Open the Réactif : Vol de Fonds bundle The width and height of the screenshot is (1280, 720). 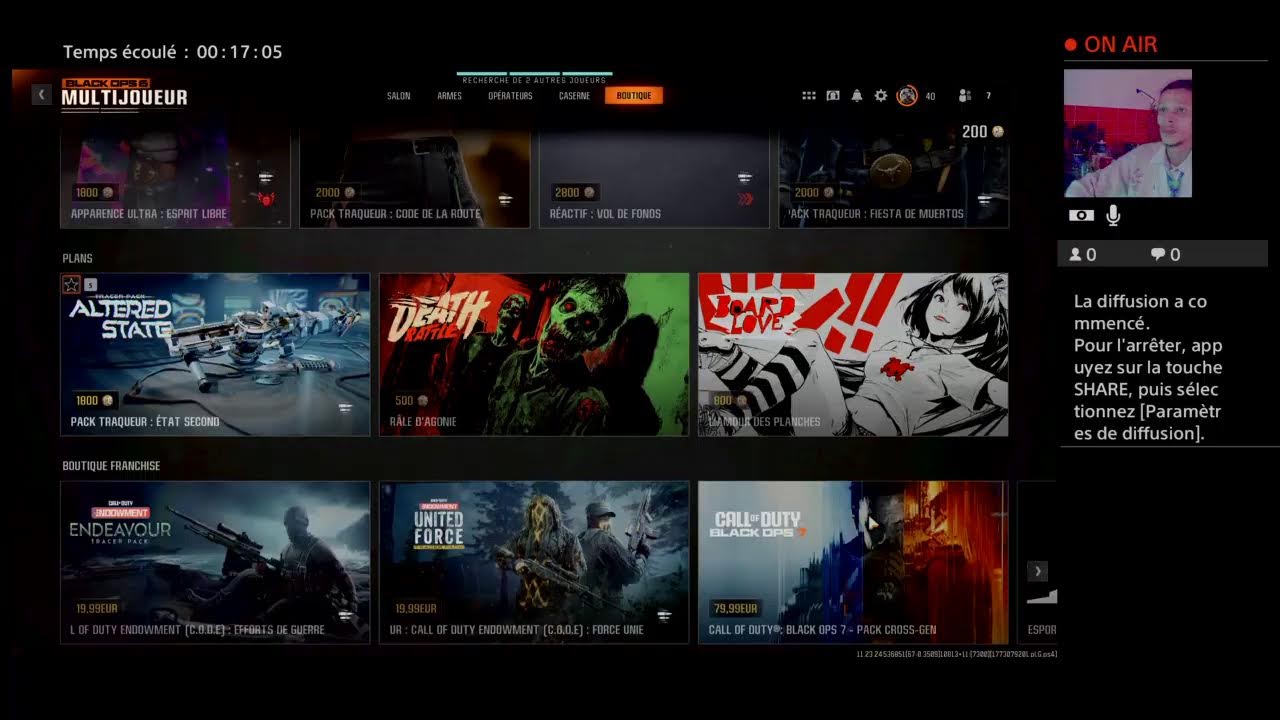point(654,179)
